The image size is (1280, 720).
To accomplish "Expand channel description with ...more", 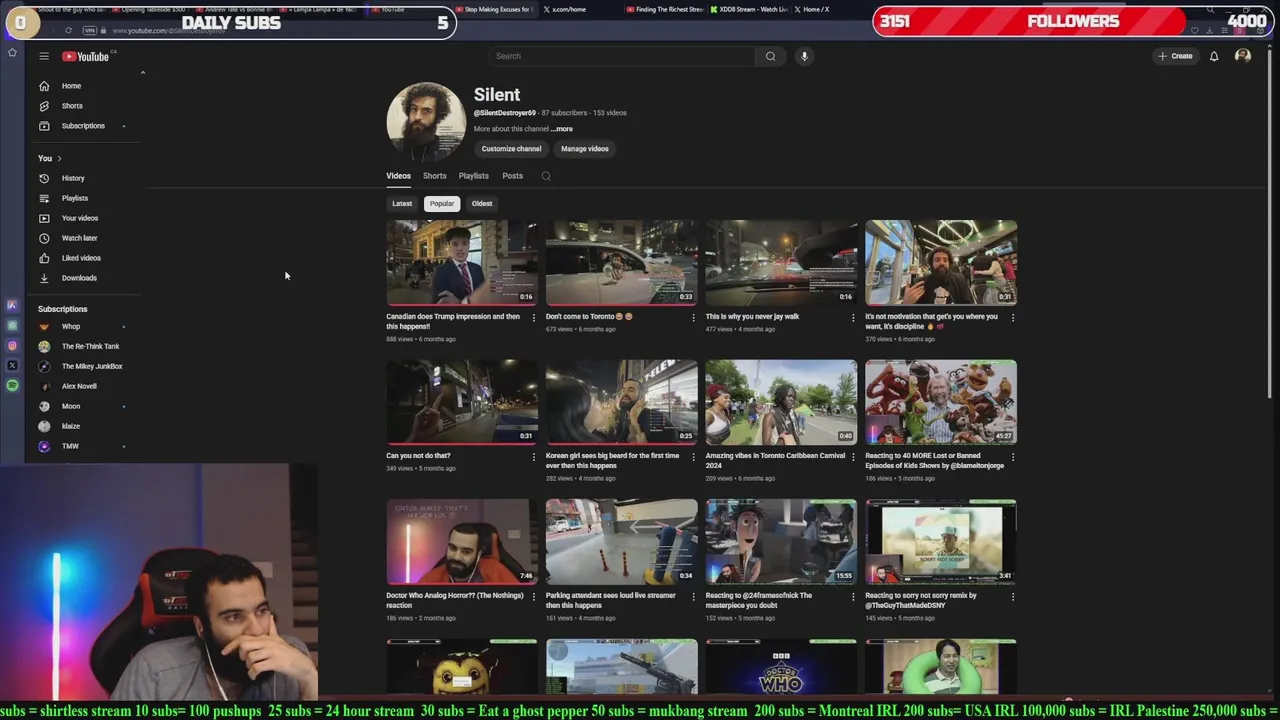I will click(562, 129).
